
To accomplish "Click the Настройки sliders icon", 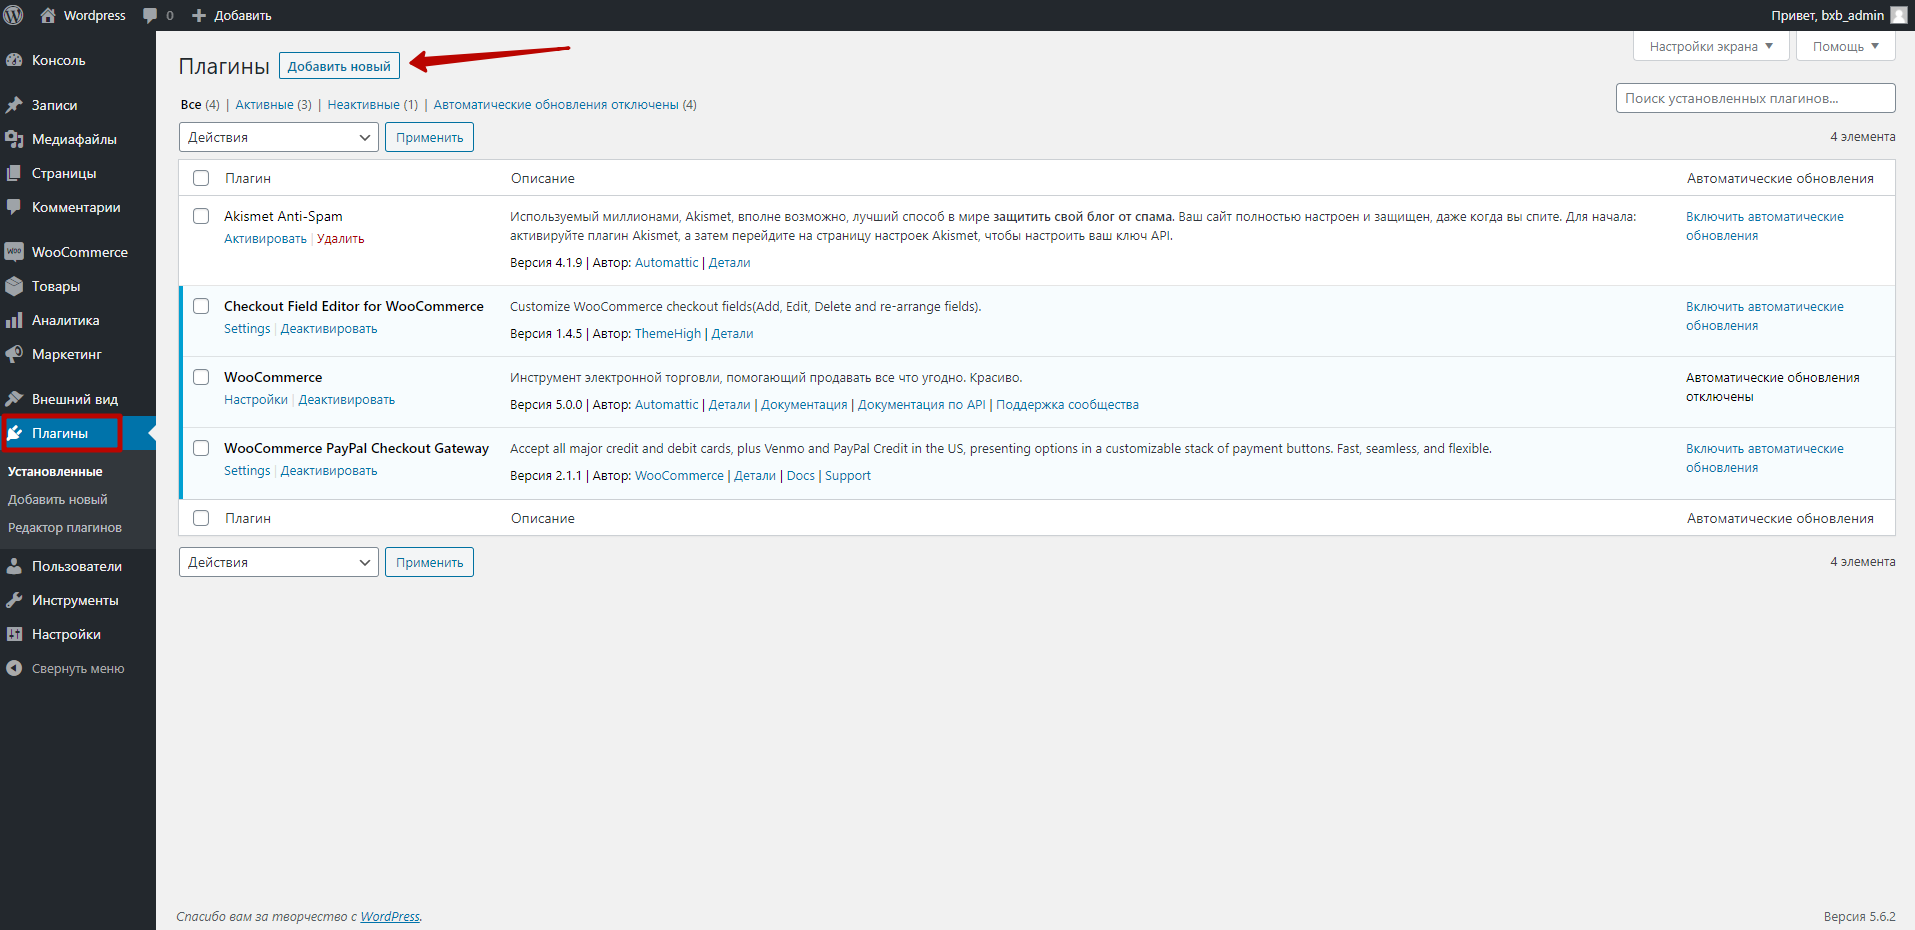I will click(x=14, y=634).
